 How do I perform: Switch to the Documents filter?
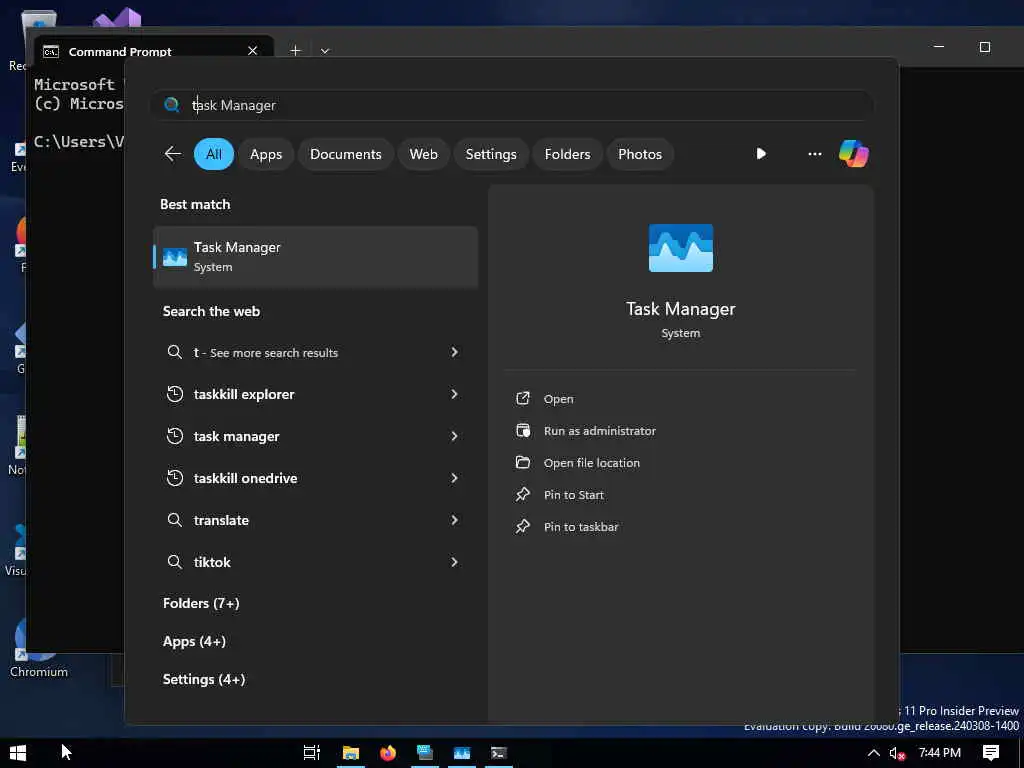coord(345,154)
